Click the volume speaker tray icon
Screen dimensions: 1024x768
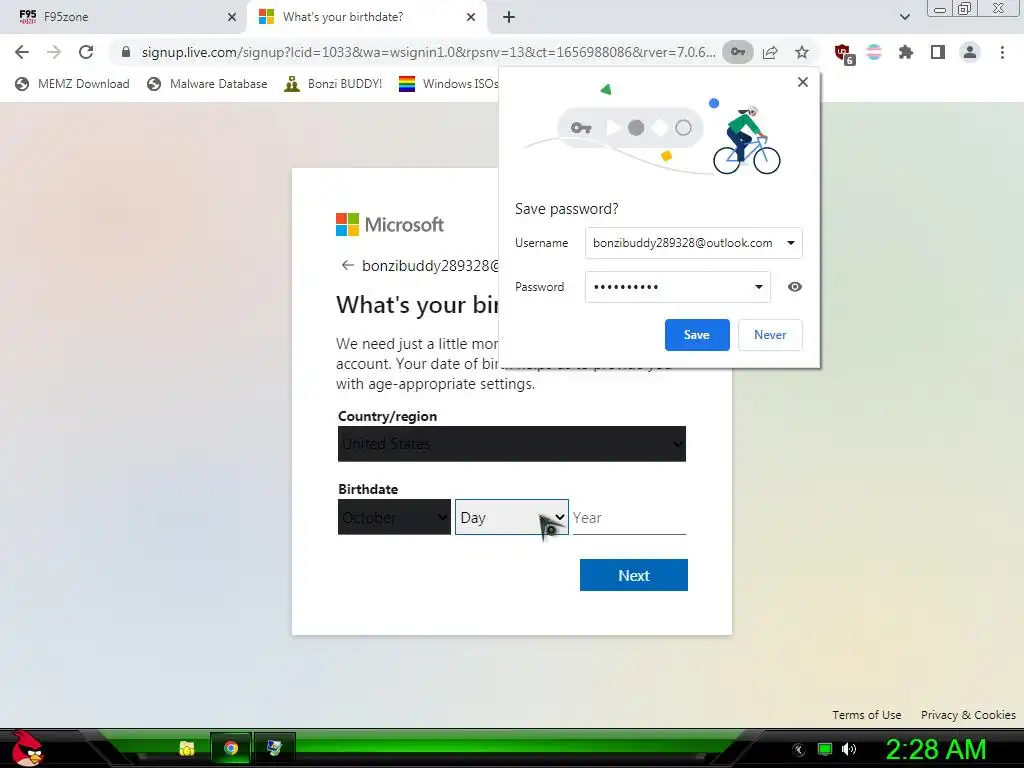(x=850, y=749)
